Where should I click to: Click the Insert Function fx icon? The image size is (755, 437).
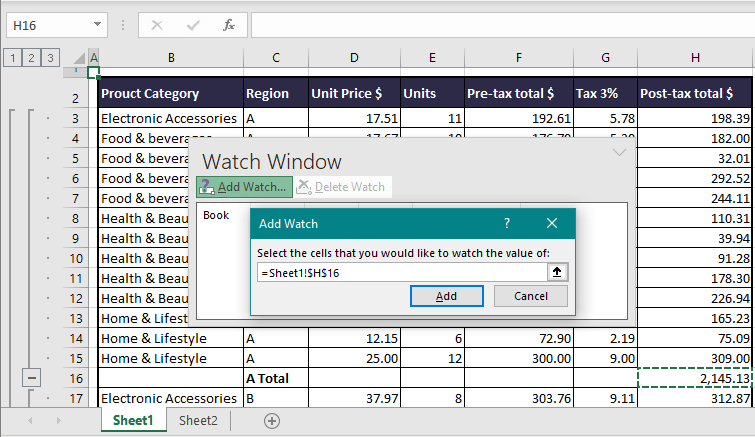[229, 25]
